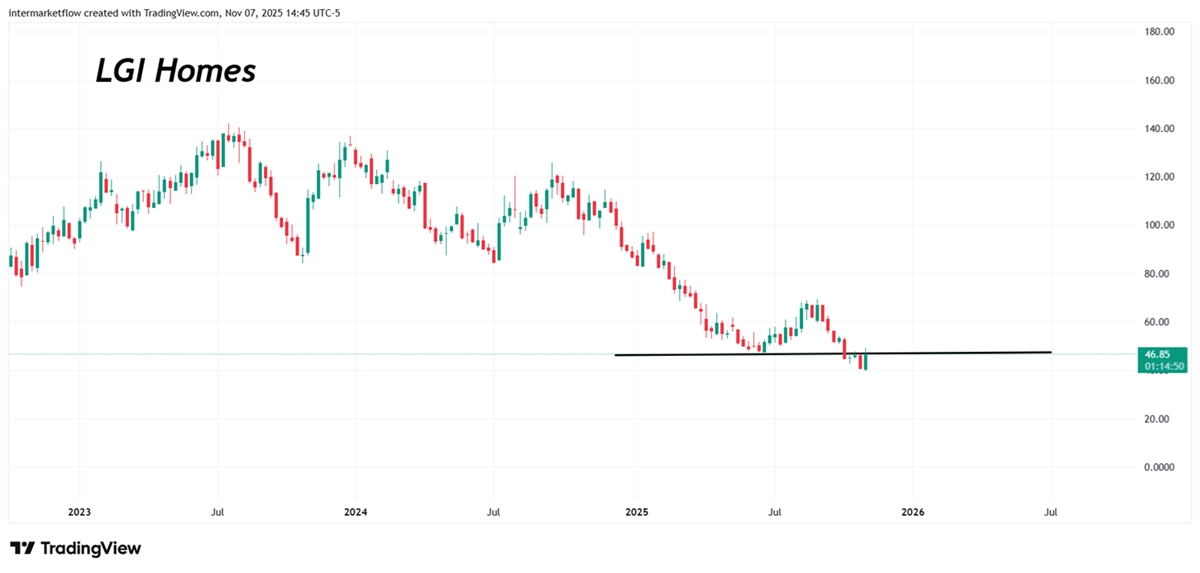Click the Jul label between 2023 and 2024
The height and width of the screenshot is (573, 1200).
(x=217, y=512)
